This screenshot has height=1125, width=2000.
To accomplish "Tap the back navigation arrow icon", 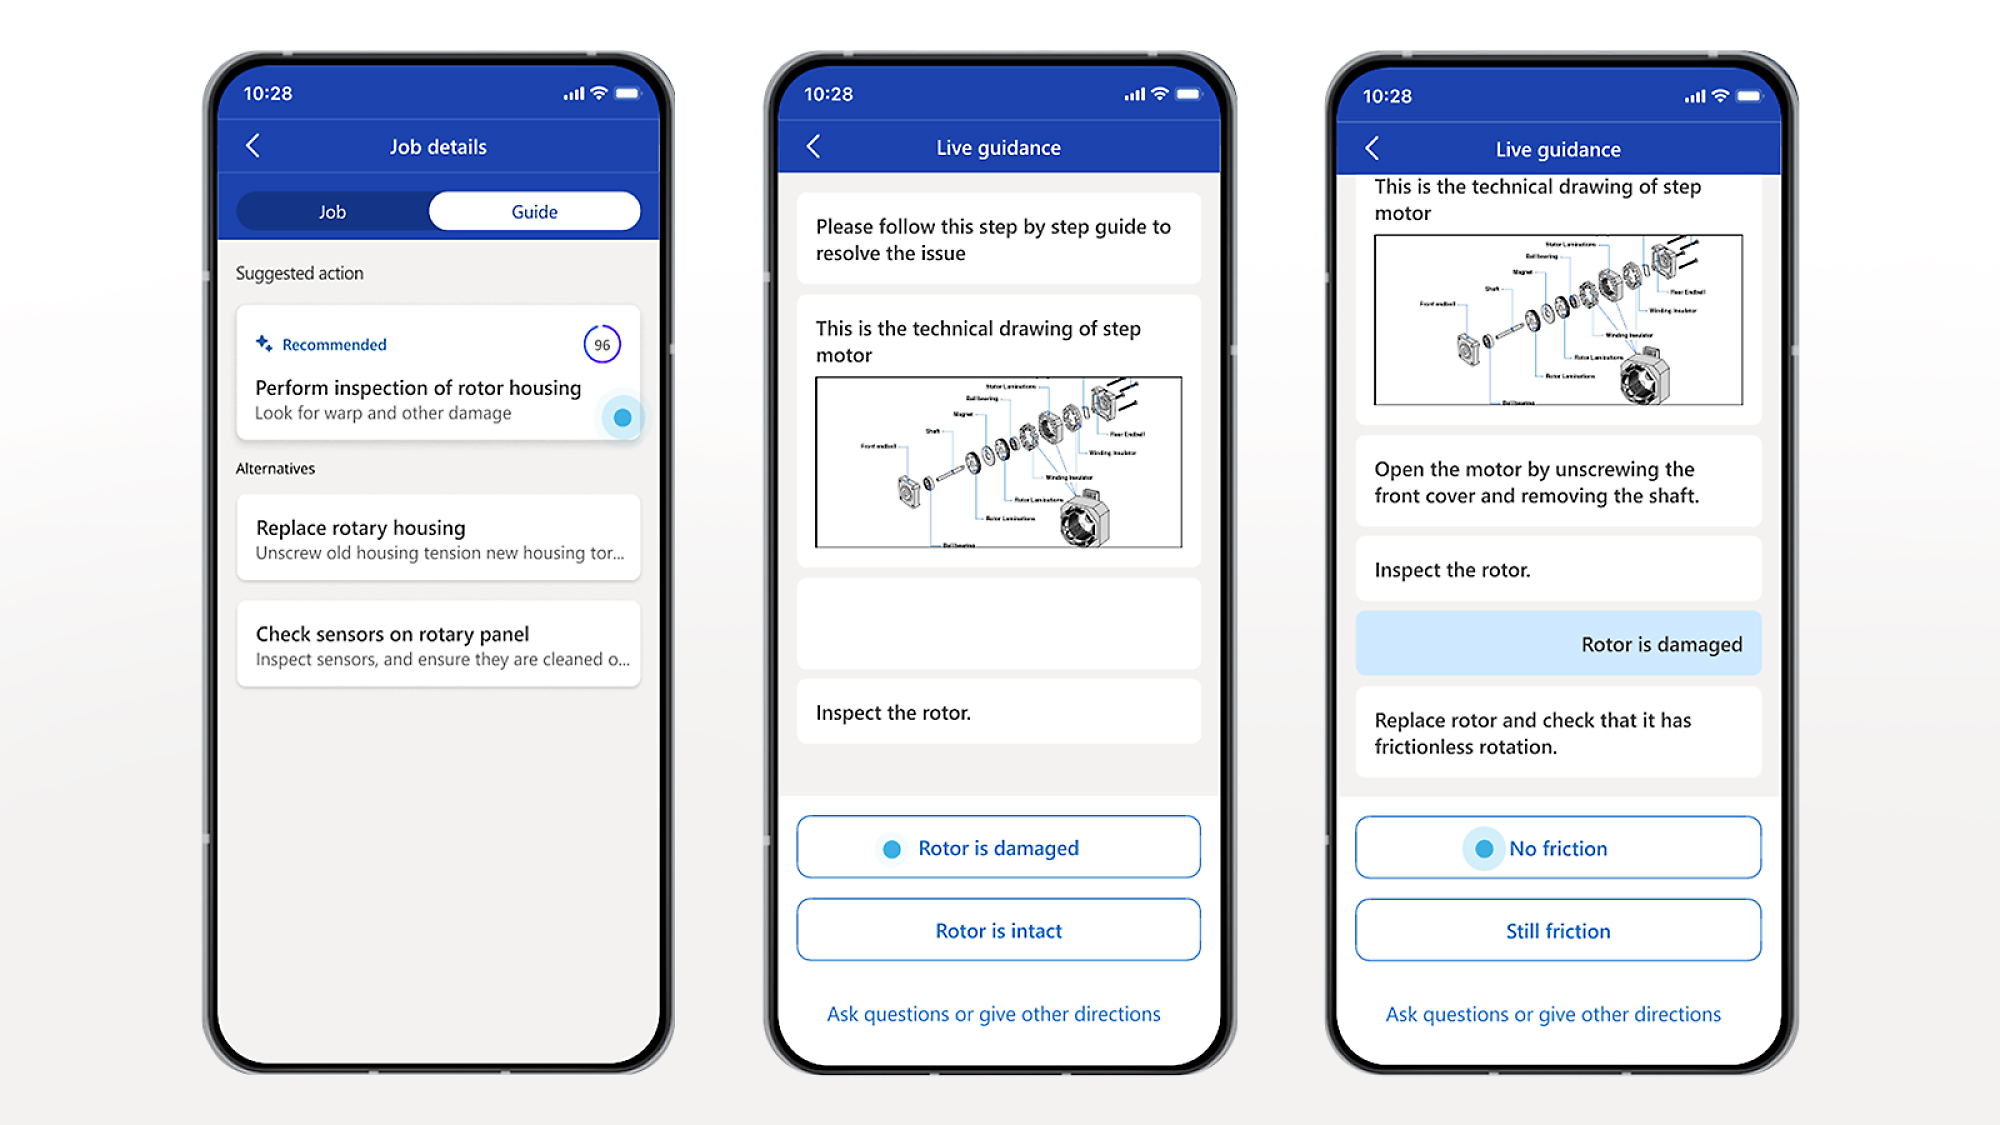I will [251, 148].
